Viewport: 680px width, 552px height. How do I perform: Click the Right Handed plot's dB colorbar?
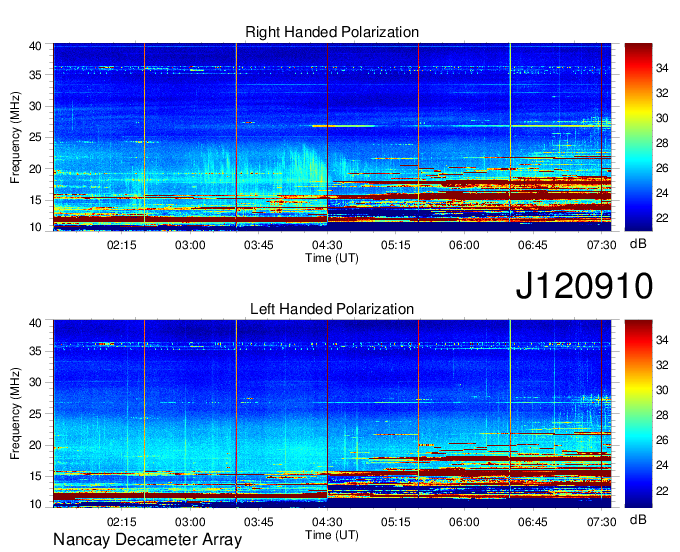point(638,137)
